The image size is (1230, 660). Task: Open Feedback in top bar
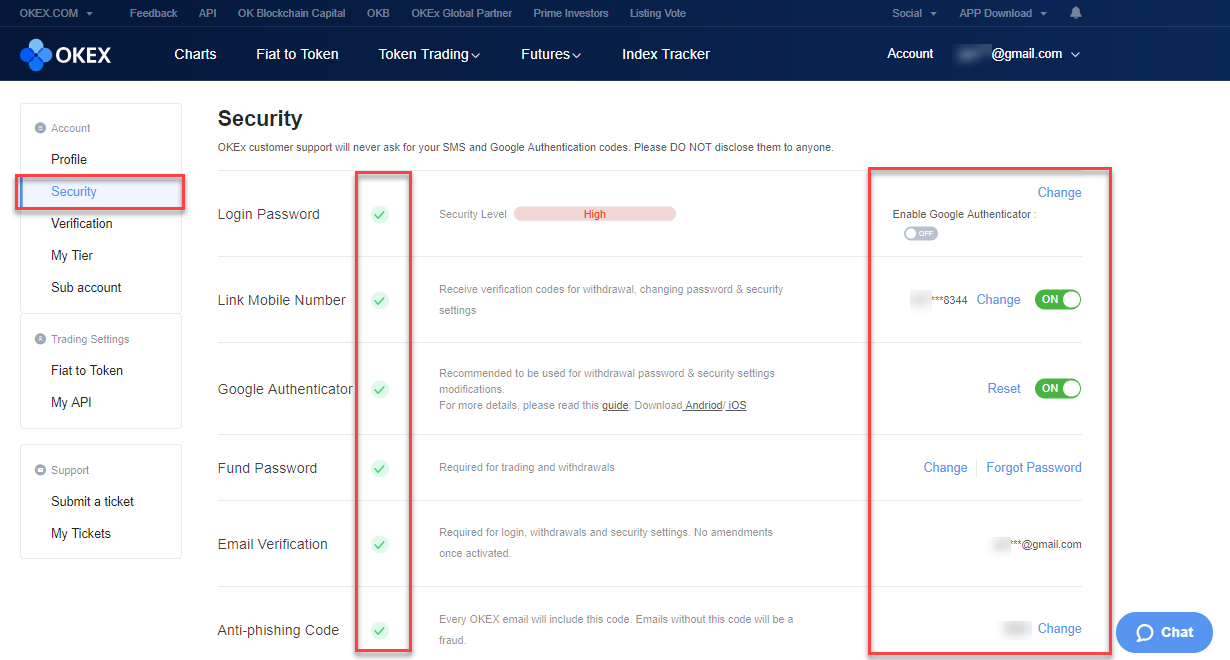(x=153, y=13)
